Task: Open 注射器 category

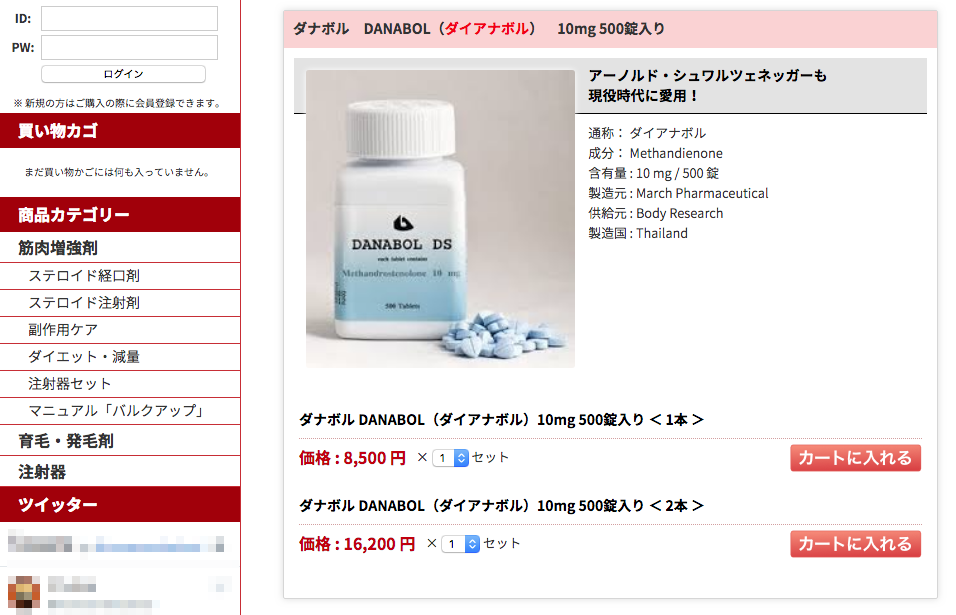Action: (42, 472)
